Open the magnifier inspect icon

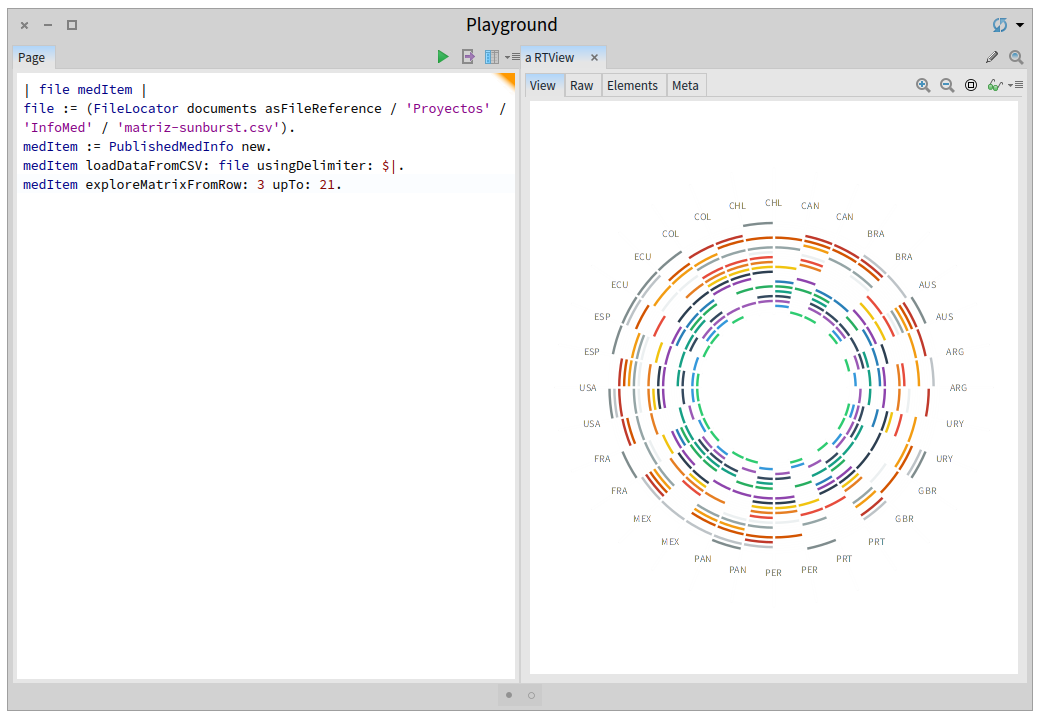[1016, 57]
